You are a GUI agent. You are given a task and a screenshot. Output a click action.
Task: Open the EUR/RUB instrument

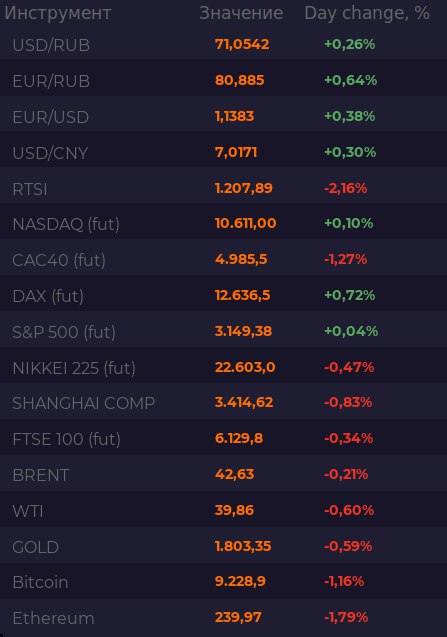click(224, 80)
